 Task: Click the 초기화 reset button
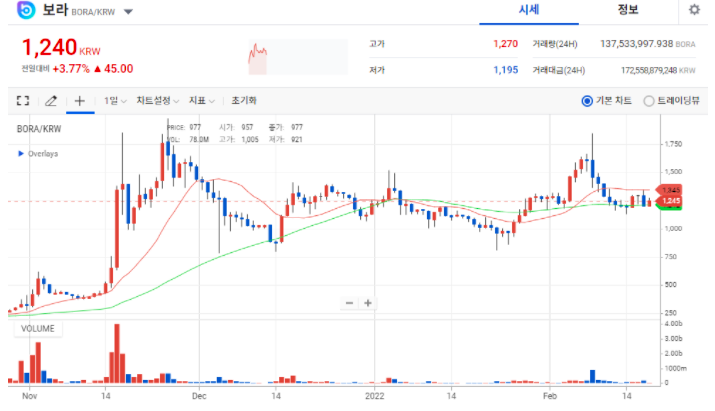pyautogui.click(x=244, y=101)
